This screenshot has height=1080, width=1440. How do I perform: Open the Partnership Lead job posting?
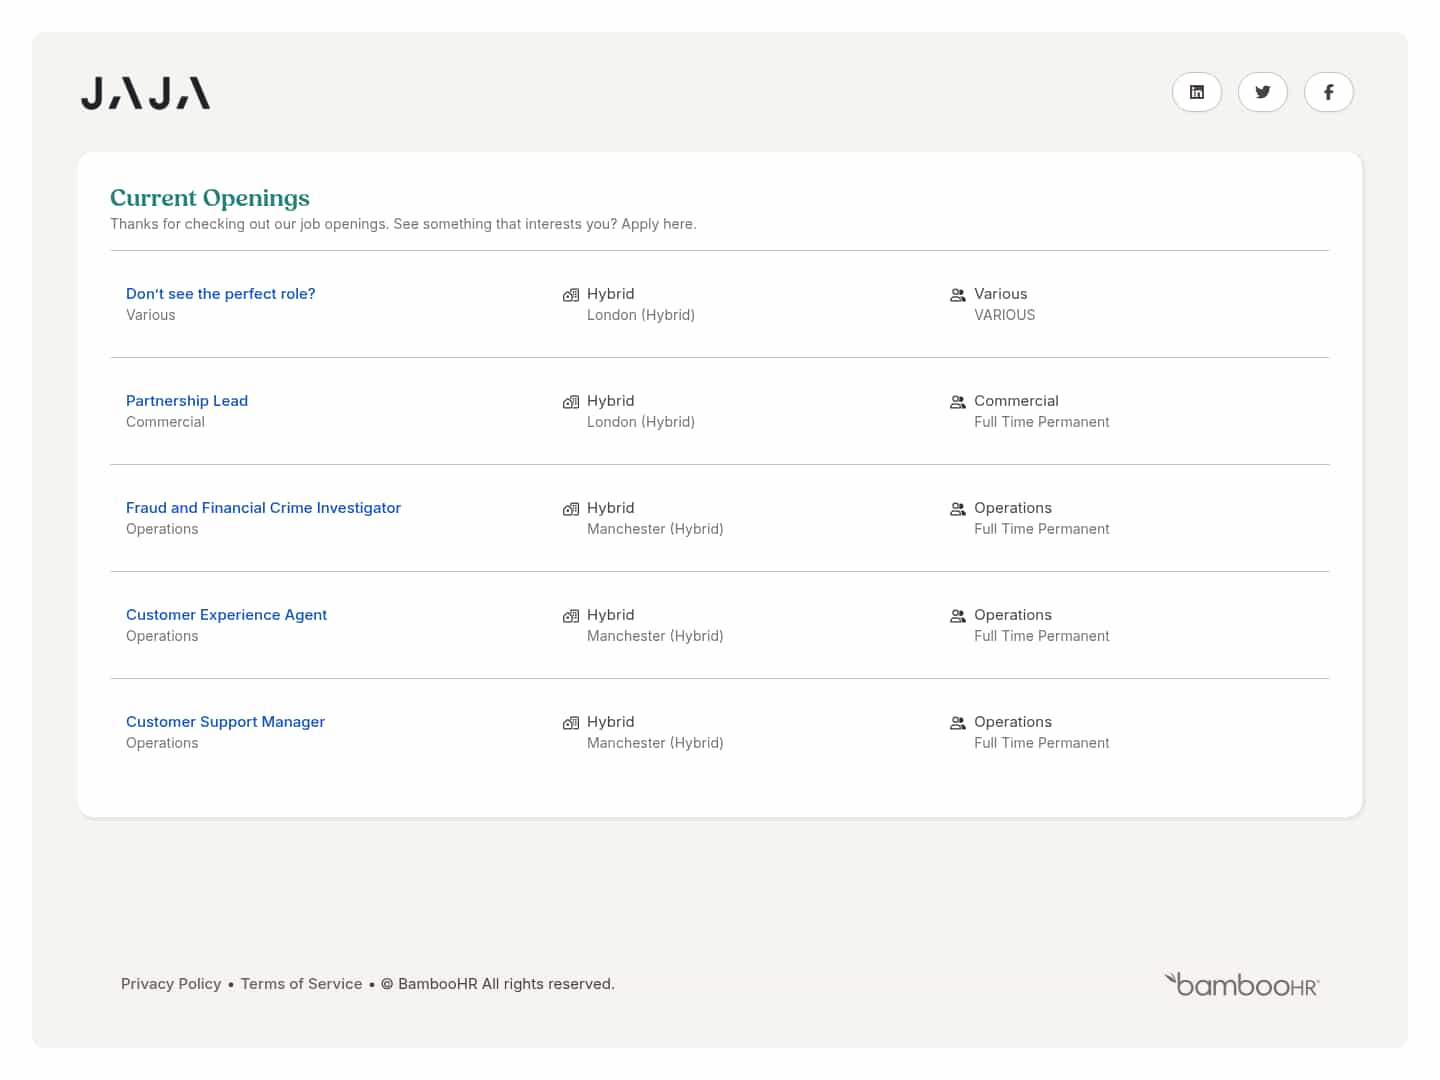tap(187, 400)
